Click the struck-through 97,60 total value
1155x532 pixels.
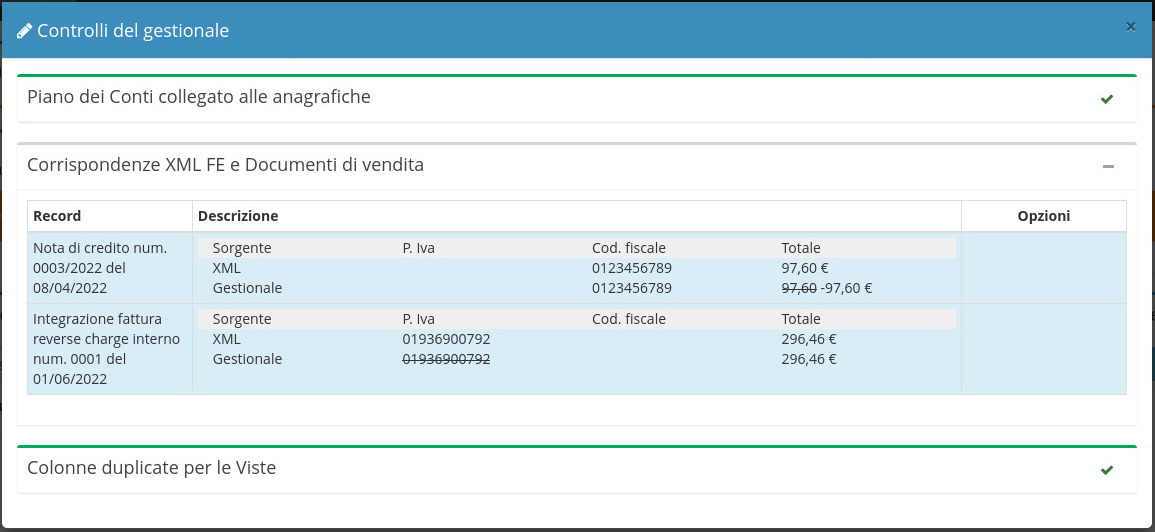(x=799, y=288)
